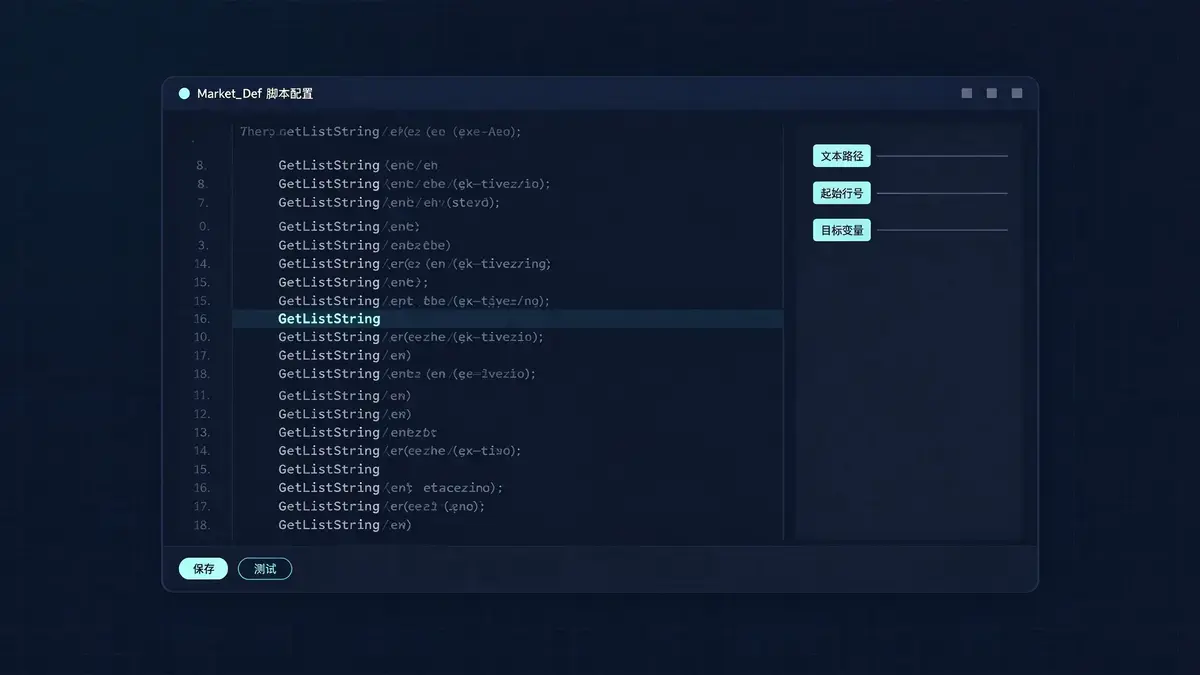Image resolution: width=1200 pixels, height=675 pixels.
Task: Click the last square window control icon
Action: (1017, 93)
